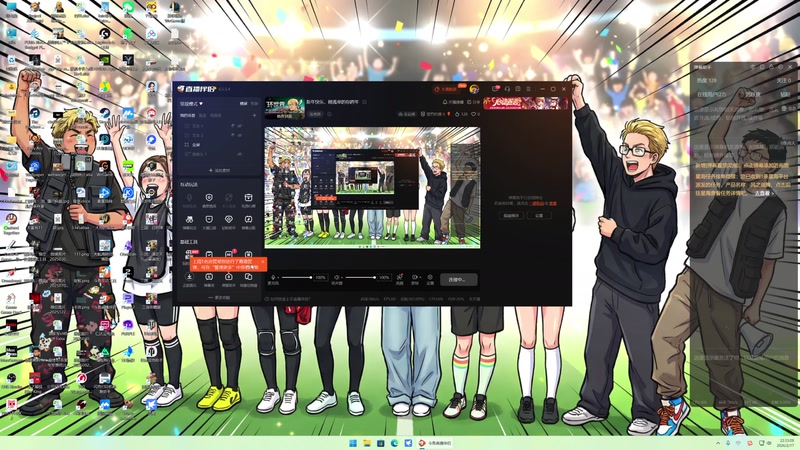Open the user avatar in title bar
Viewport: 800px width, 450px height.
click(x=474, y=89)
